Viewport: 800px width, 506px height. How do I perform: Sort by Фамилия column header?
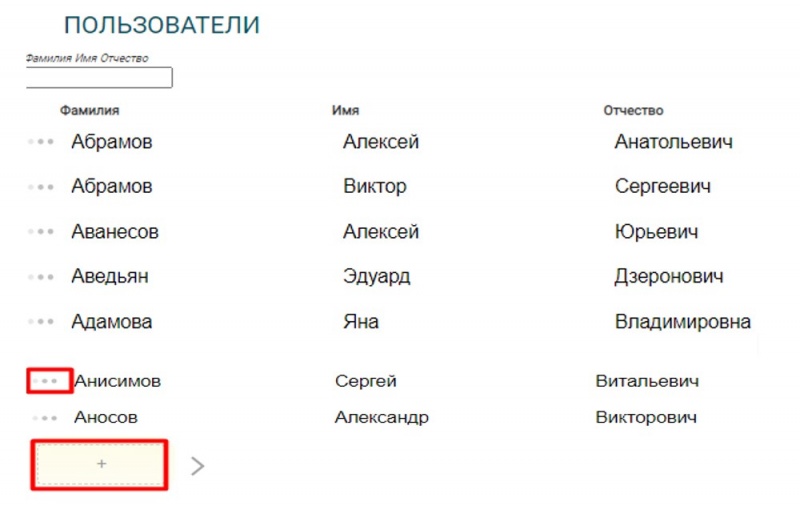click(89, 111)
